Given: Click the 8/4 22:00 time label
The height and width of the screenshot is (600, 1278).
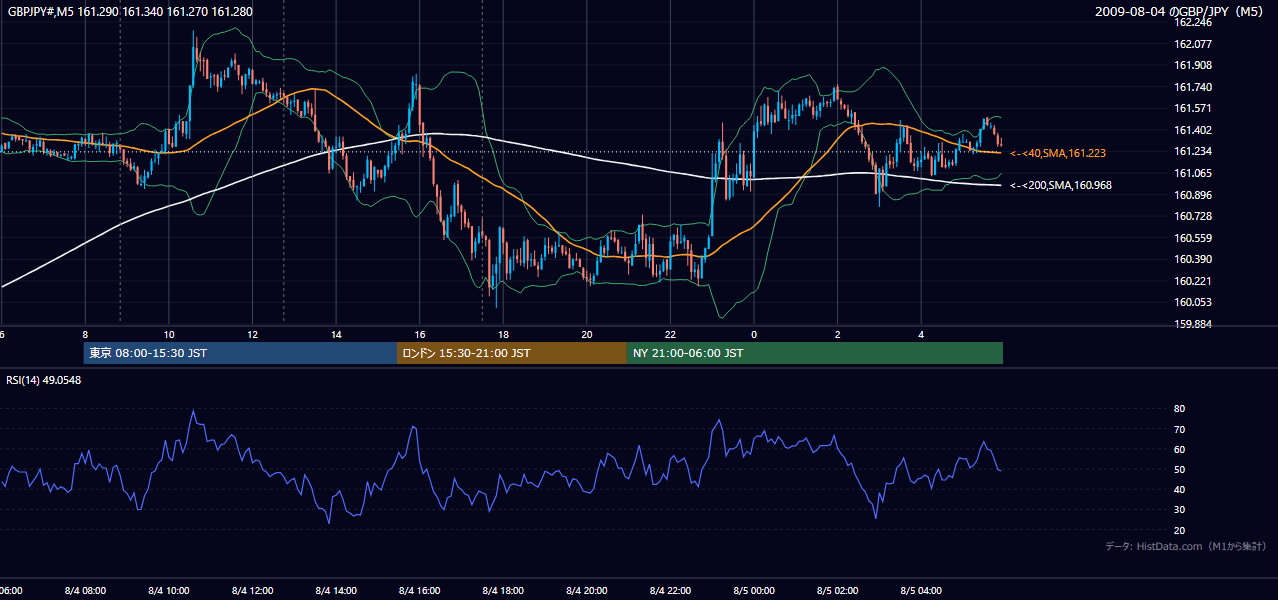Looking at the screenshot, I should coord(670,591).
